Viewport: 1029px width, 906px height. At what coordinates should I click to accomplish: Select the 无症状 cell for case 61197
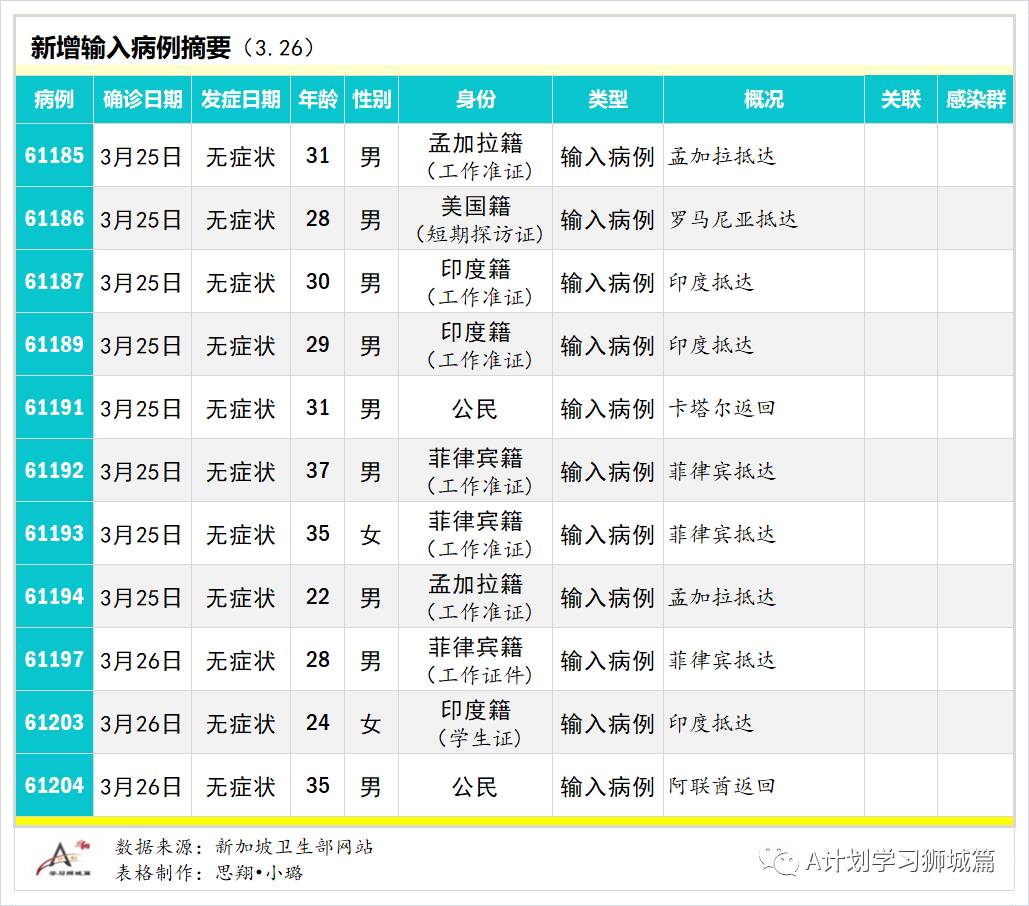coord(240,660)
